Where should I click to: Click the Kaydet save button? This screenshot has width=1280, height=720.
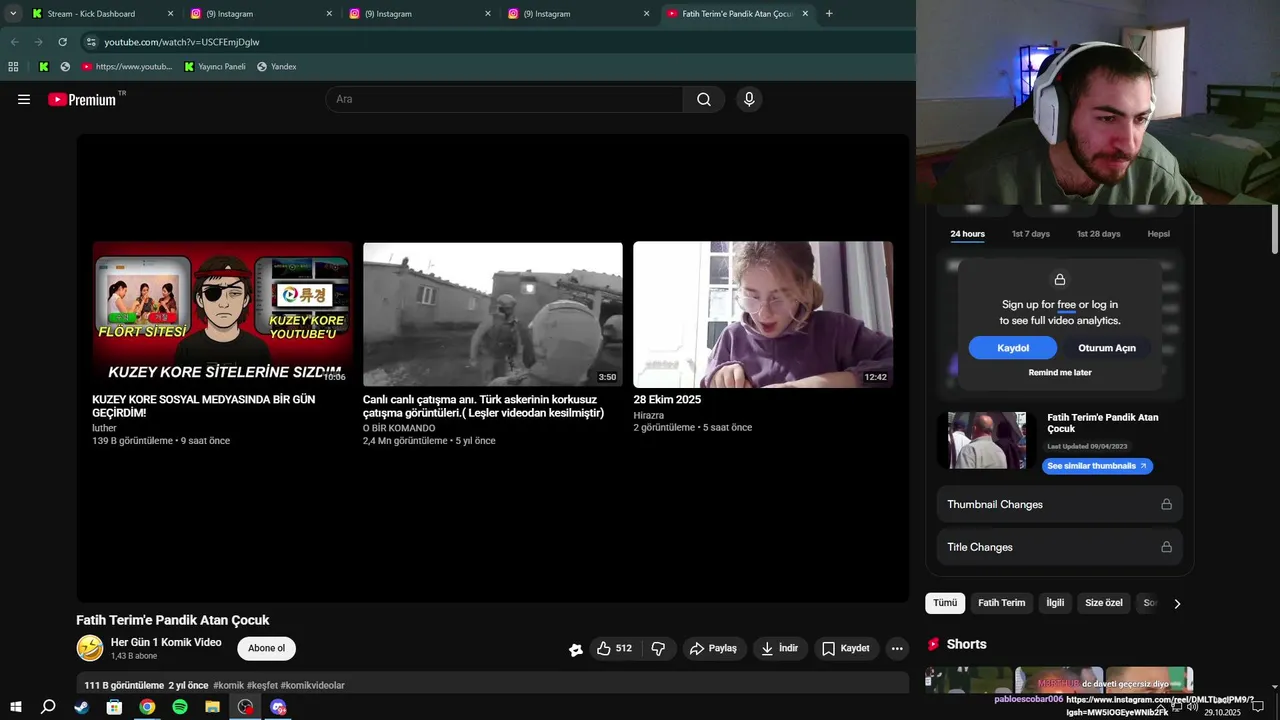846,648
